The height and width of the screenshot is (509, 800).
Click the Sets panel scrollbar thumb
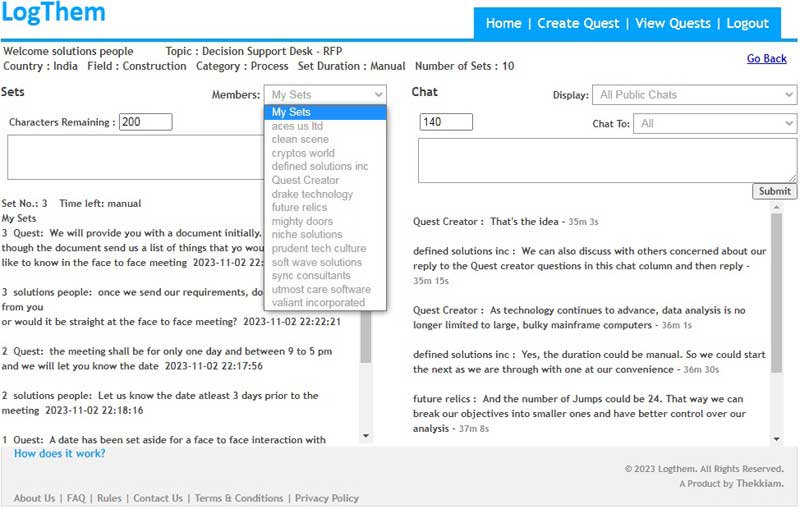click(x=366, y=337)
